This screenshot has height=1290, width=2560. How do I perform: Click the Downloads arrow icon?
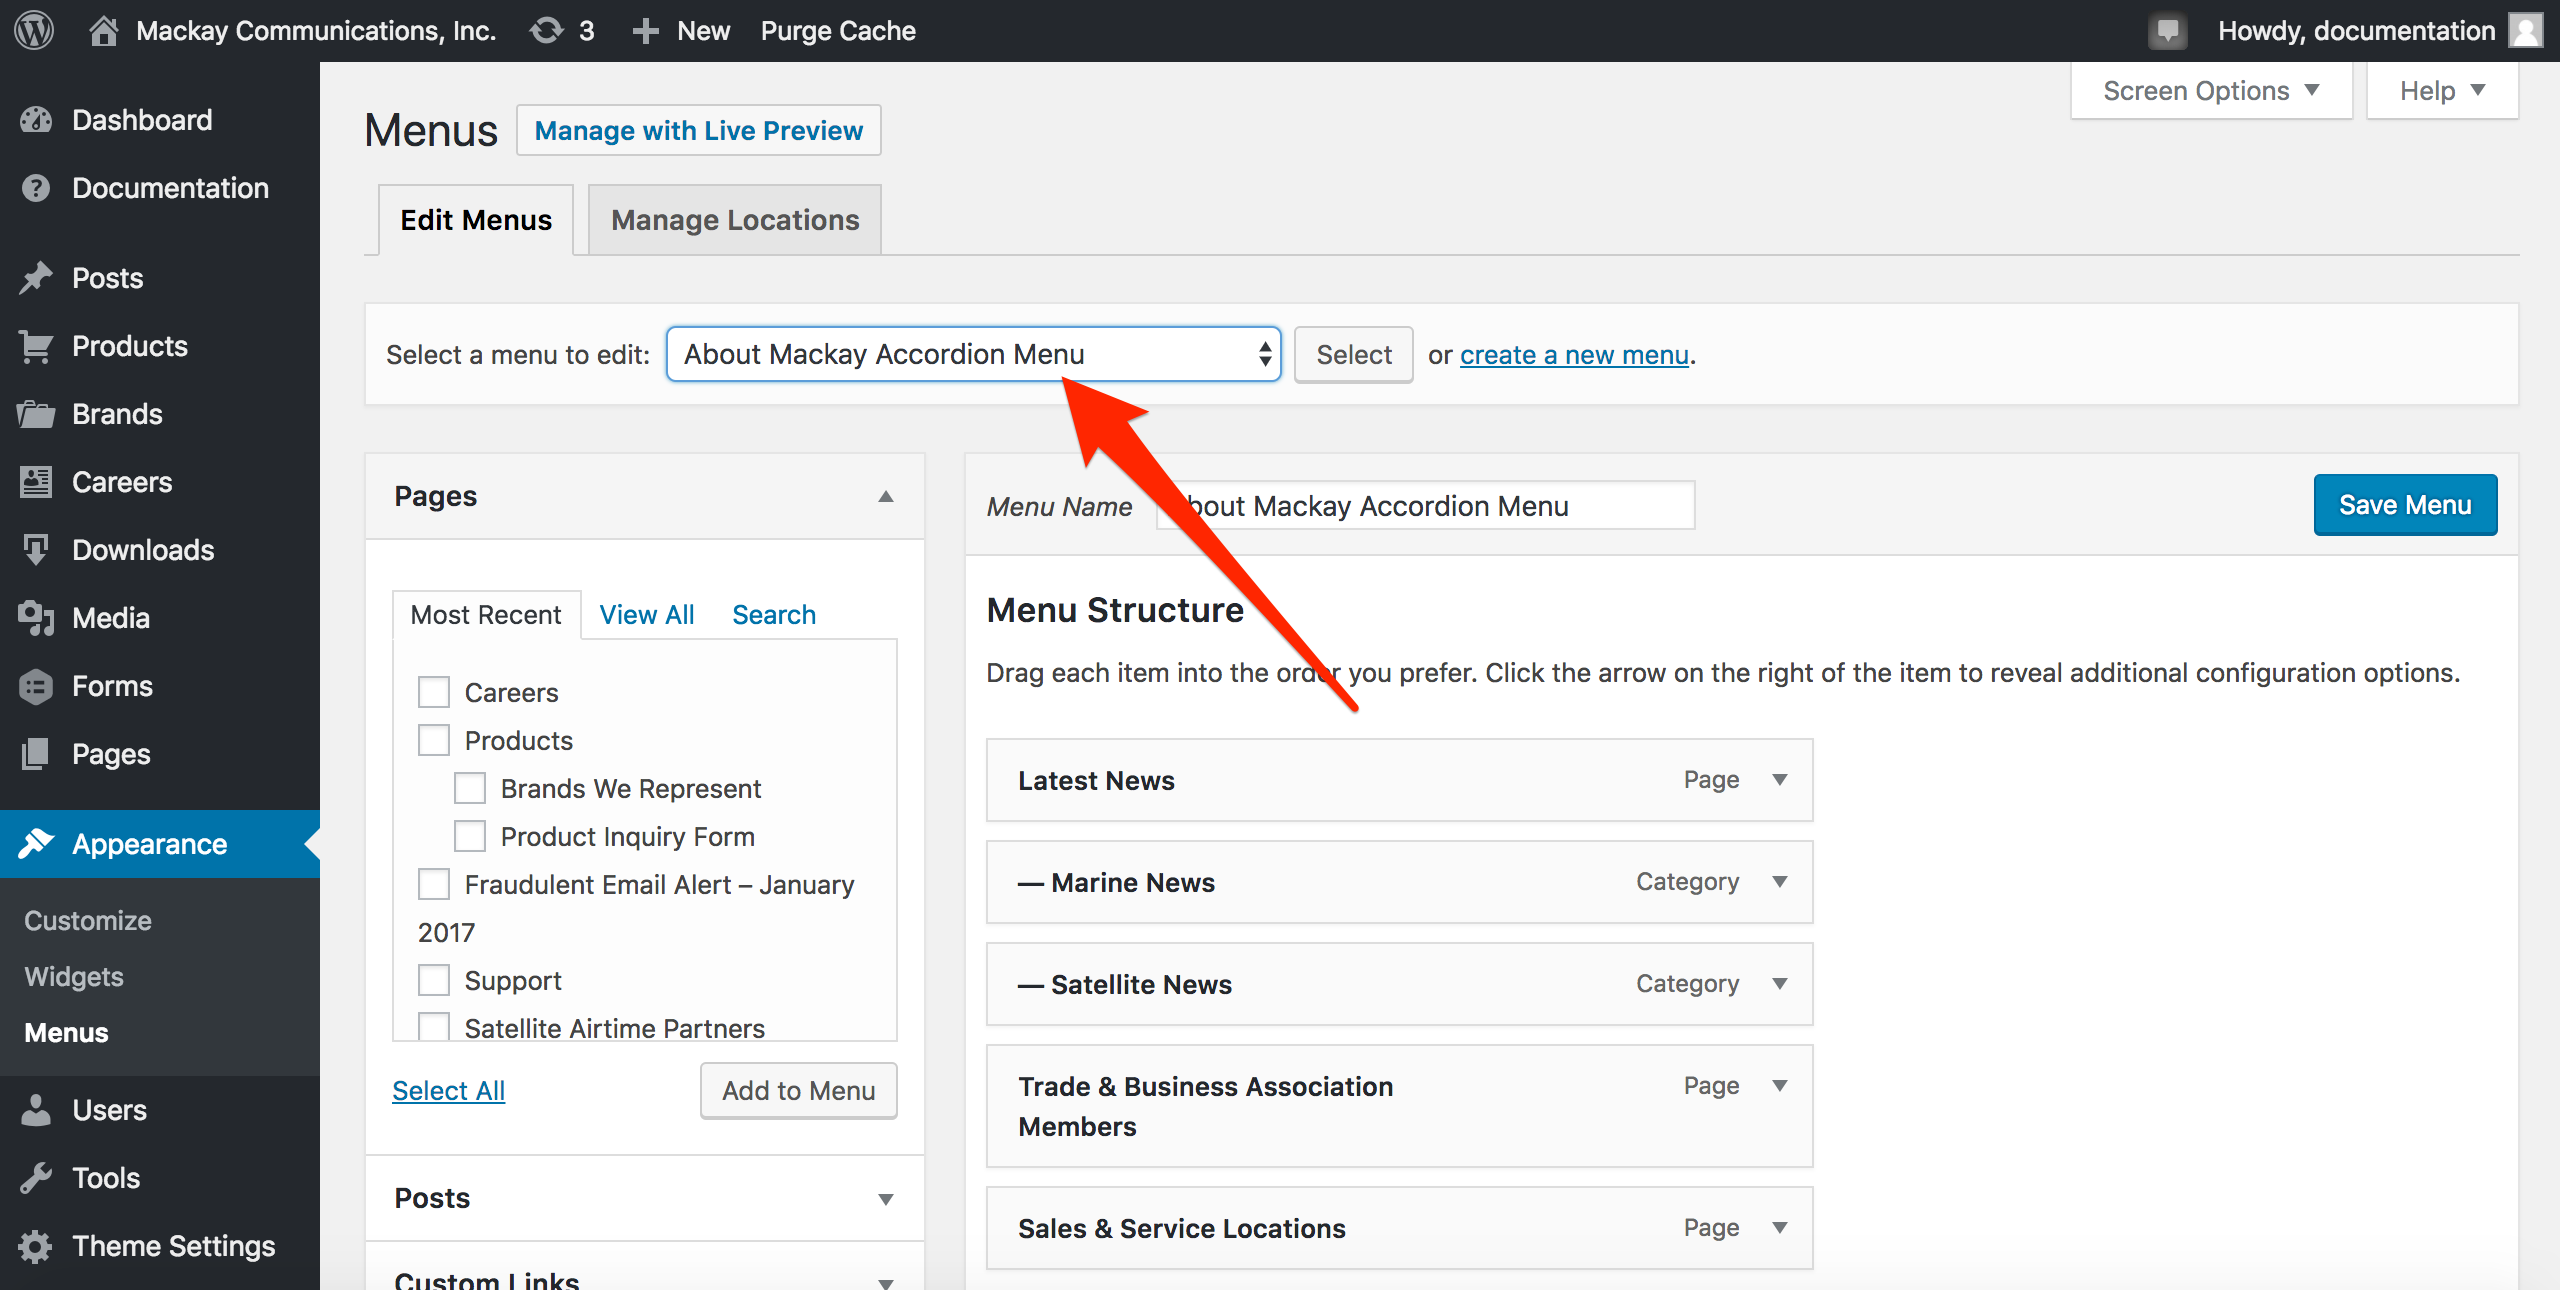(36, 550)
